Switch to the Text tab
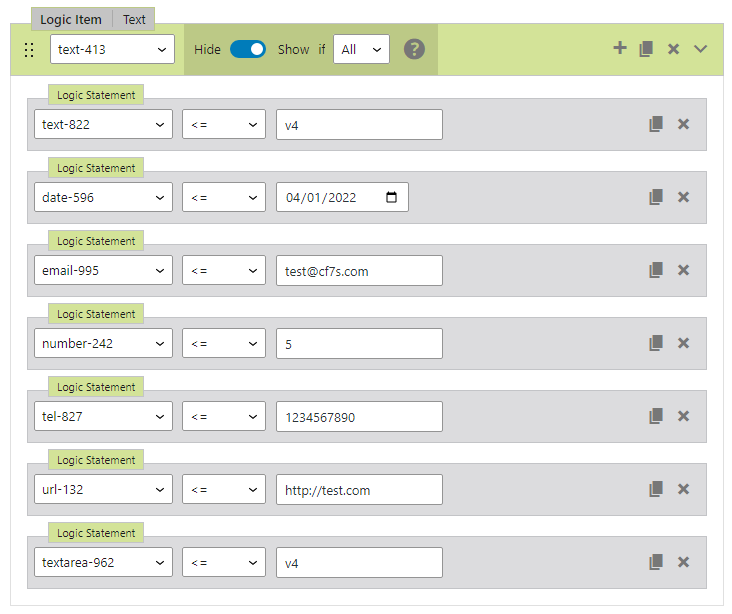 point(134,20)
